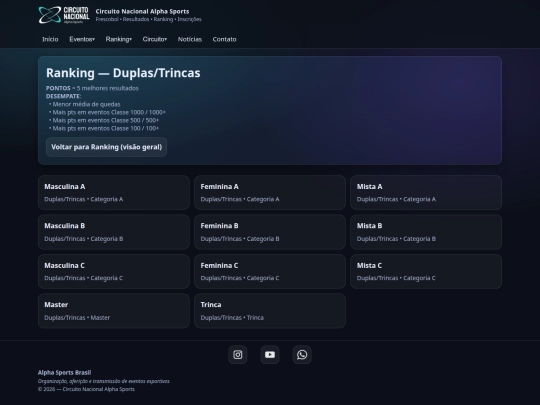The height and width of the screenshot is (405, 540).
Task: Open the Masculina A category card
Action: 114,193
